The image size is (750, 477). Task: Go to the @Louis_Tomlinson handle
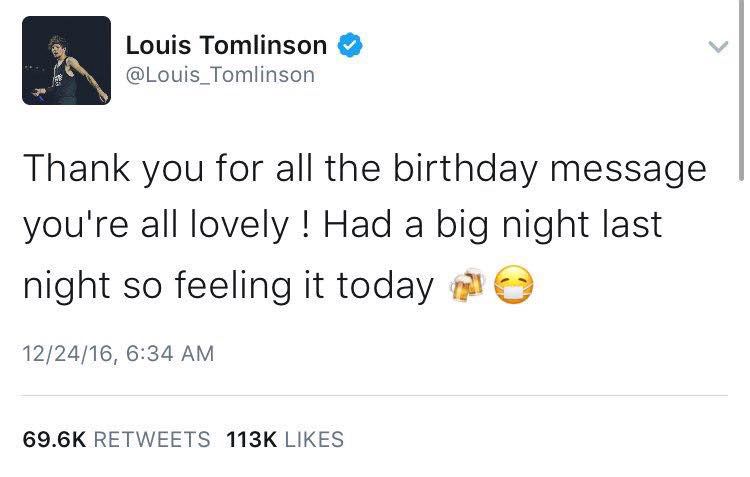[220, 75]
